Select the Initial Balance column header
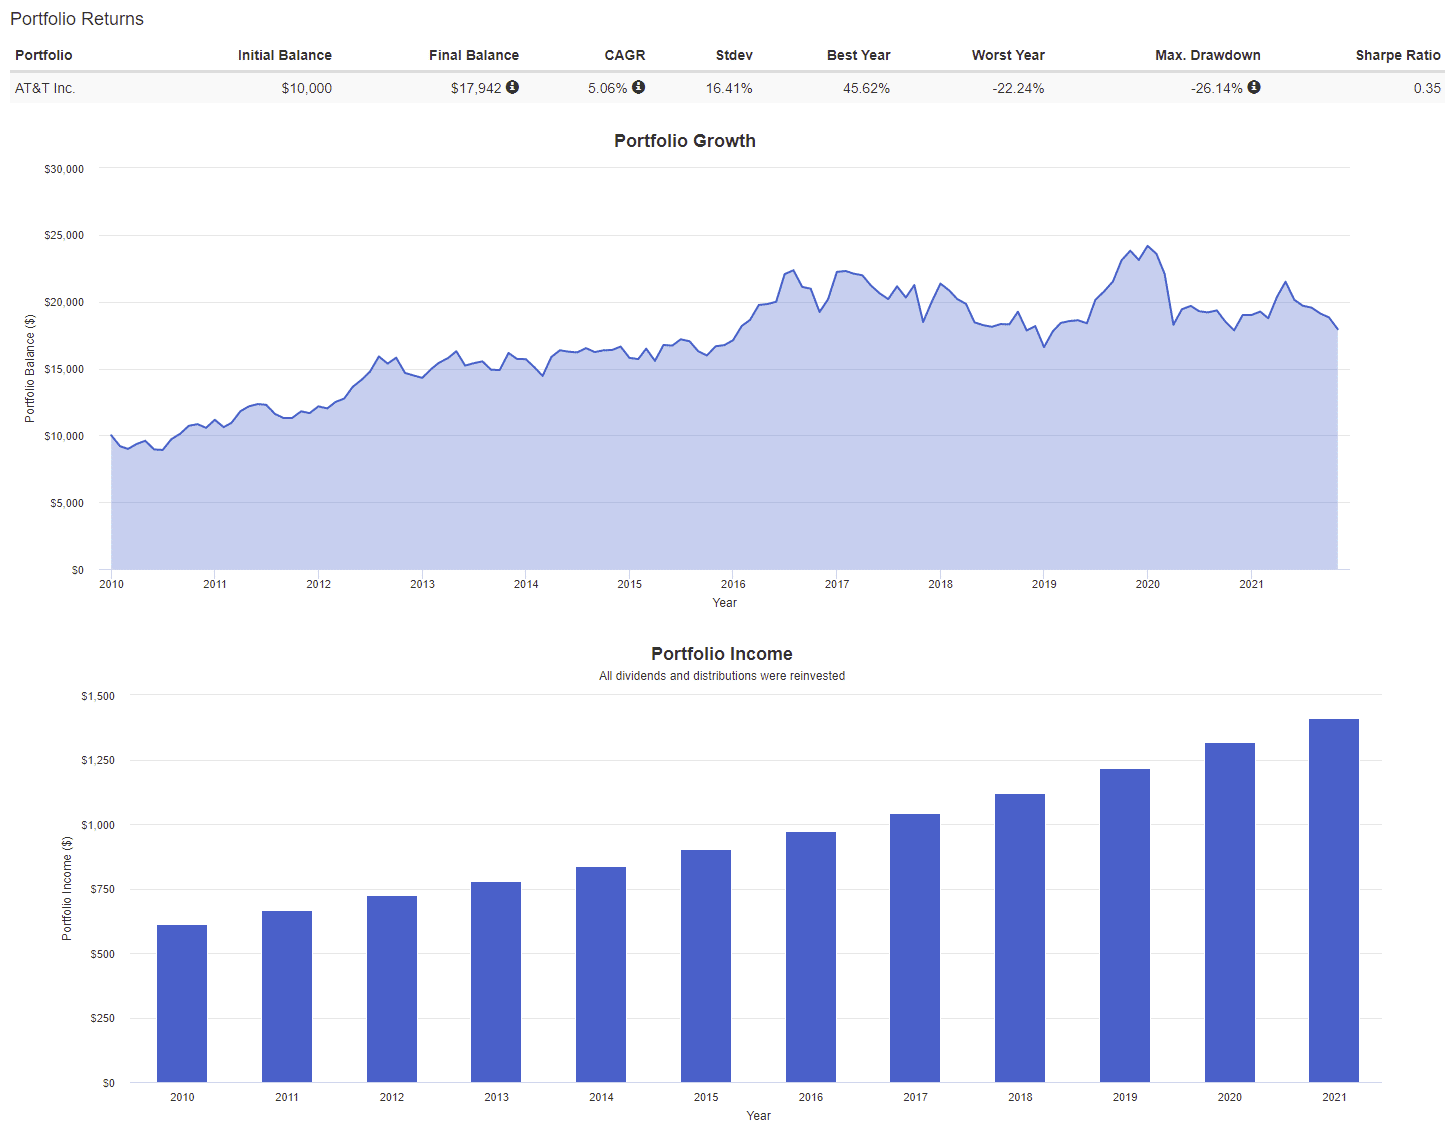The width and height of the screenshot is (1445, 1125). click(284, 55)
